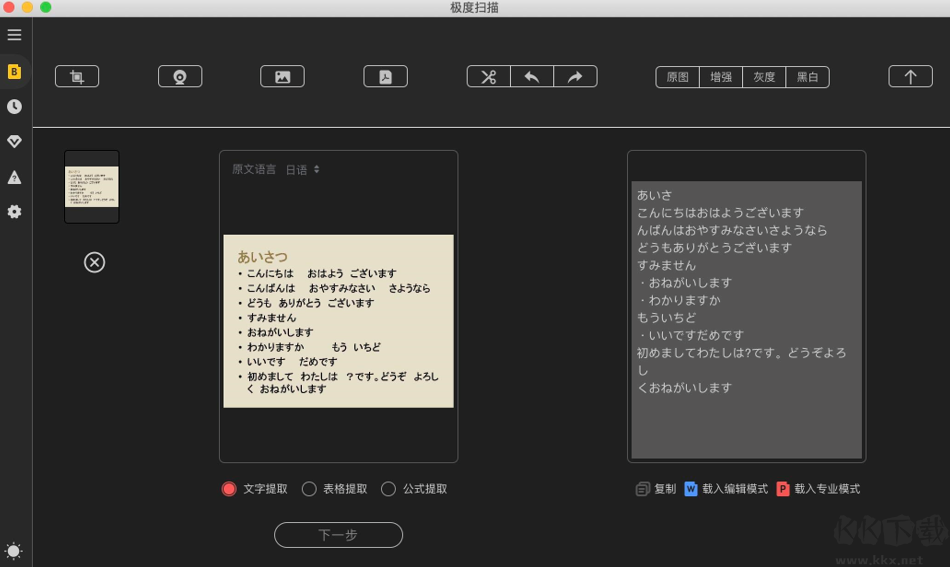Open 日语 source language dropdown

point(302,170)
